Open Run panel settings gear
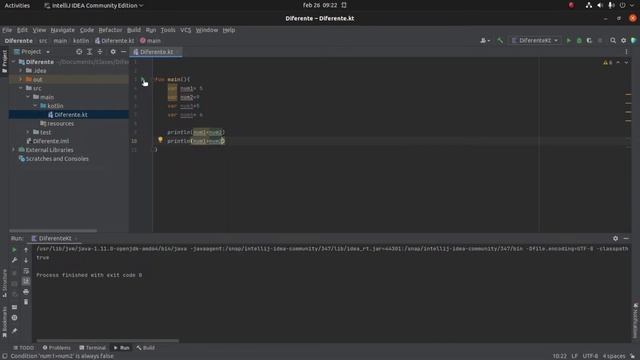Screen dimensions: 640x360 [616, 238]
